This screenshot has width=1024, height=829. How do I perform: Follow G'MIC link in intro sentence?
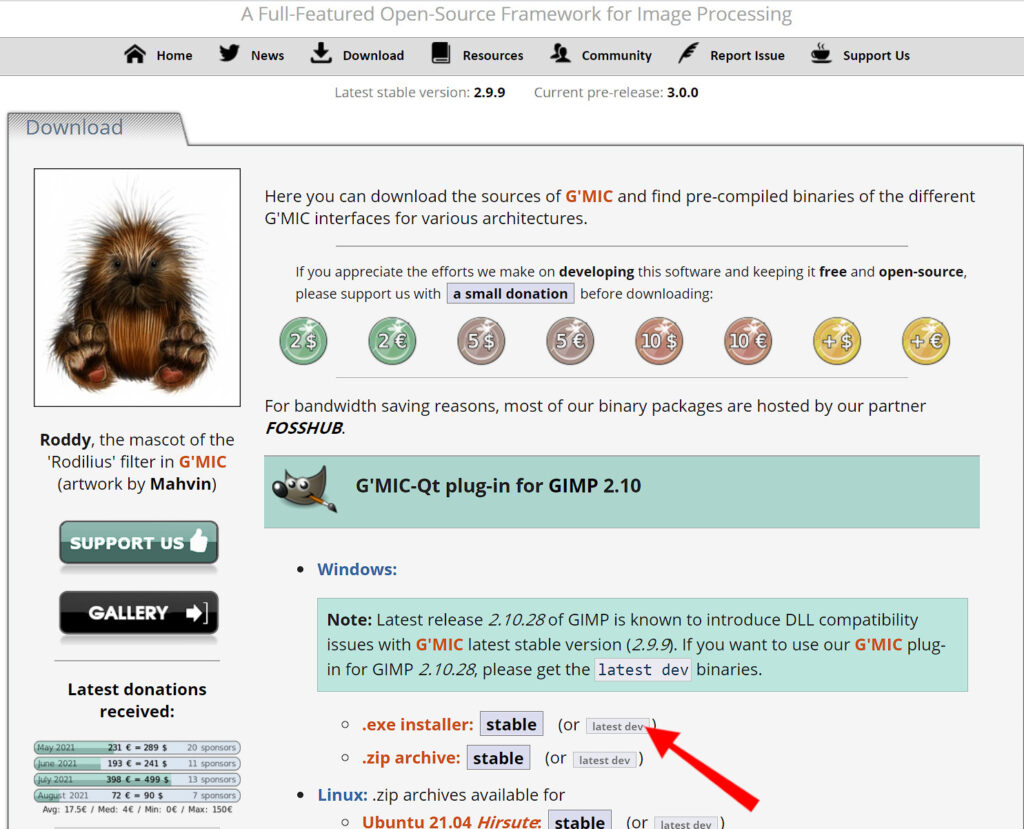point(589,196)
